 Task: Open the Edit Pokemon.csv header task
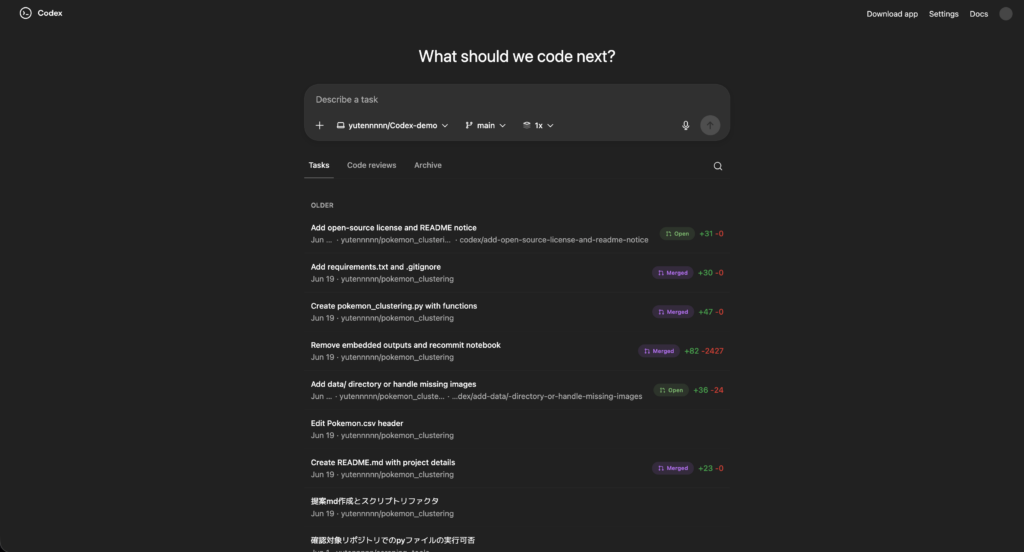point(357,423)
